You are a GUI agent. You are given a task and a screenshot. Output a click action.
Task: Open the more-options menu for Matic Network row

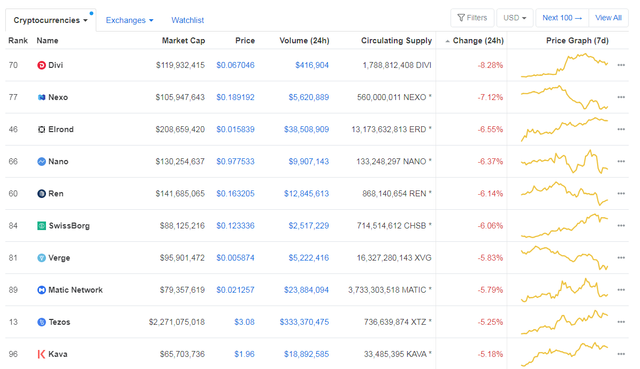(x=621, y=290)
